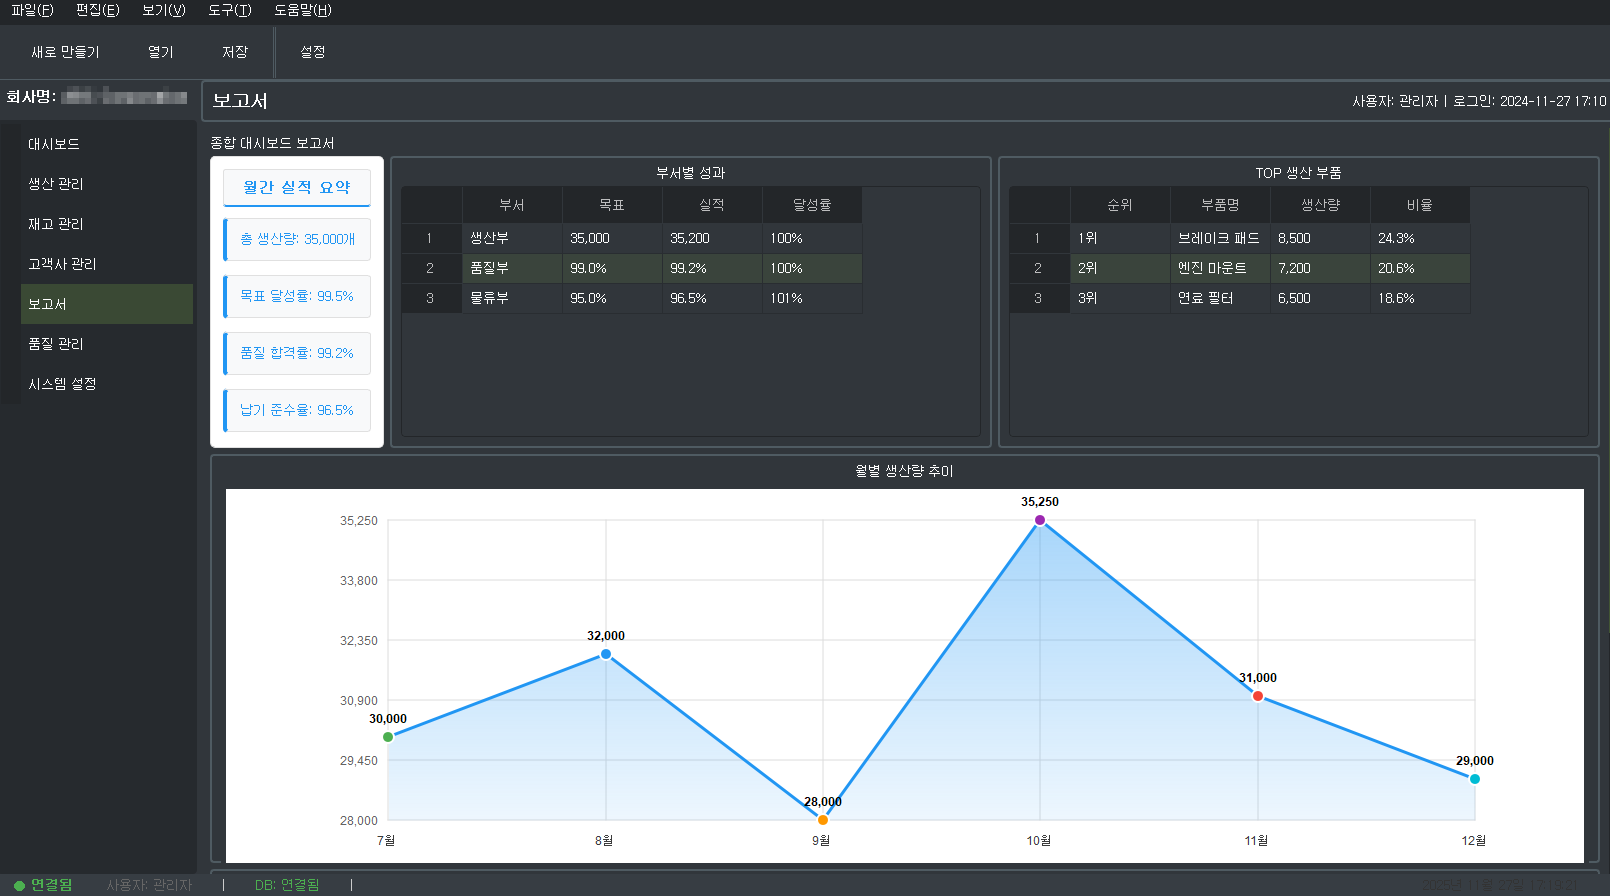This screenshot has height=896, width=1610.
Task: Click the 생산량 column header
Action: (1319, 205)
